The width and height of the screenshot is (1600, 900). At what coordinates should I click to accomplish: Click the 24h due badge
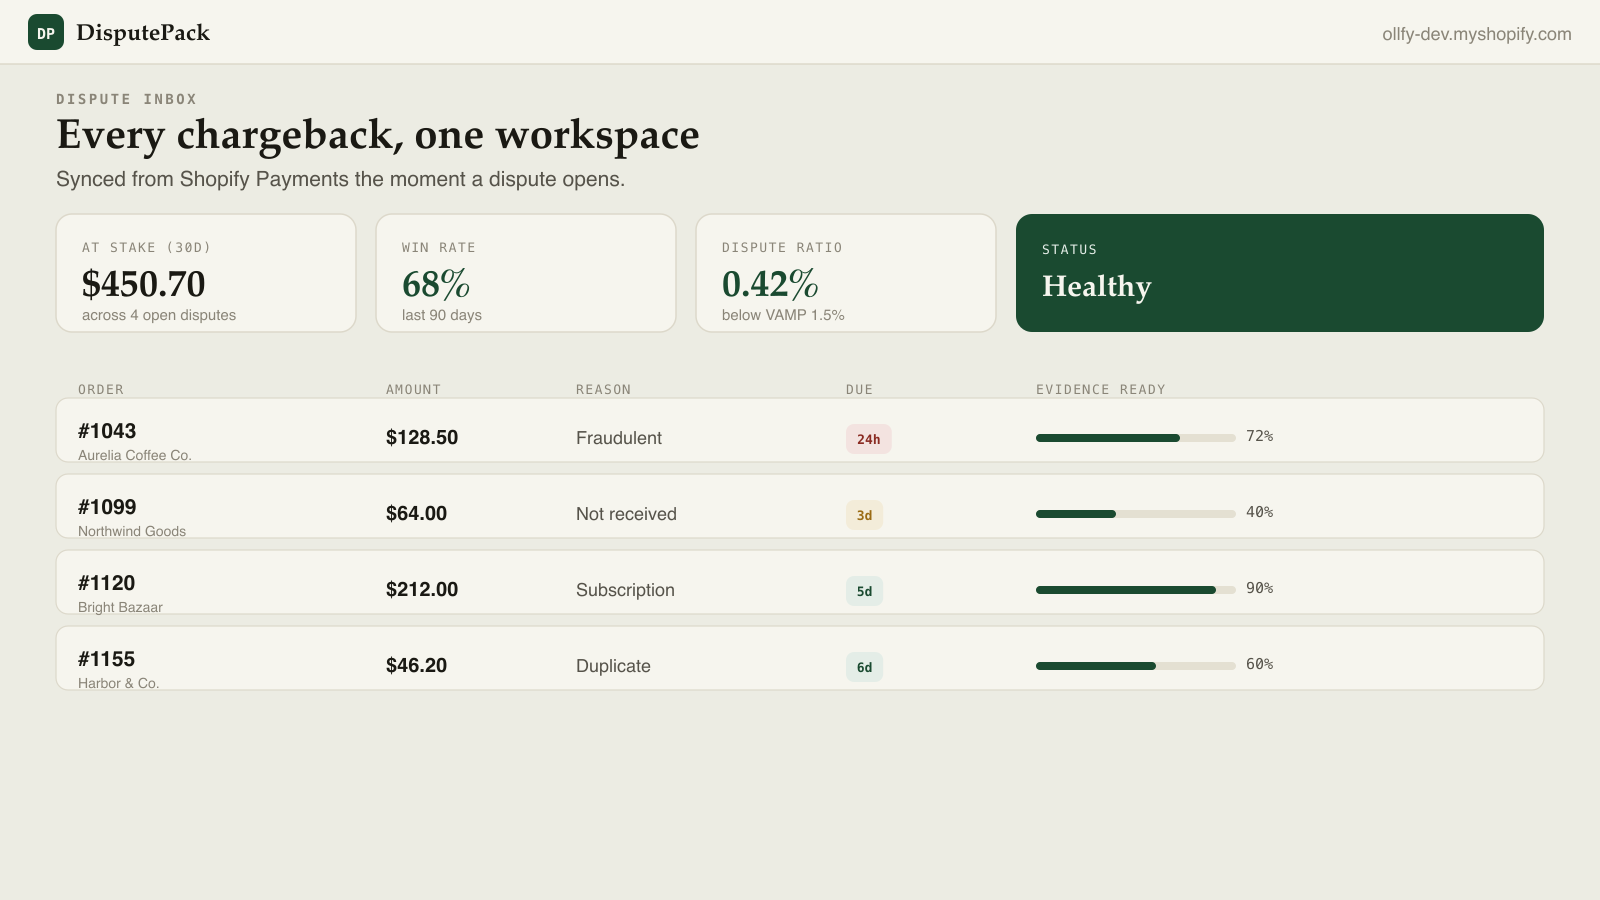tap(868, 439)
